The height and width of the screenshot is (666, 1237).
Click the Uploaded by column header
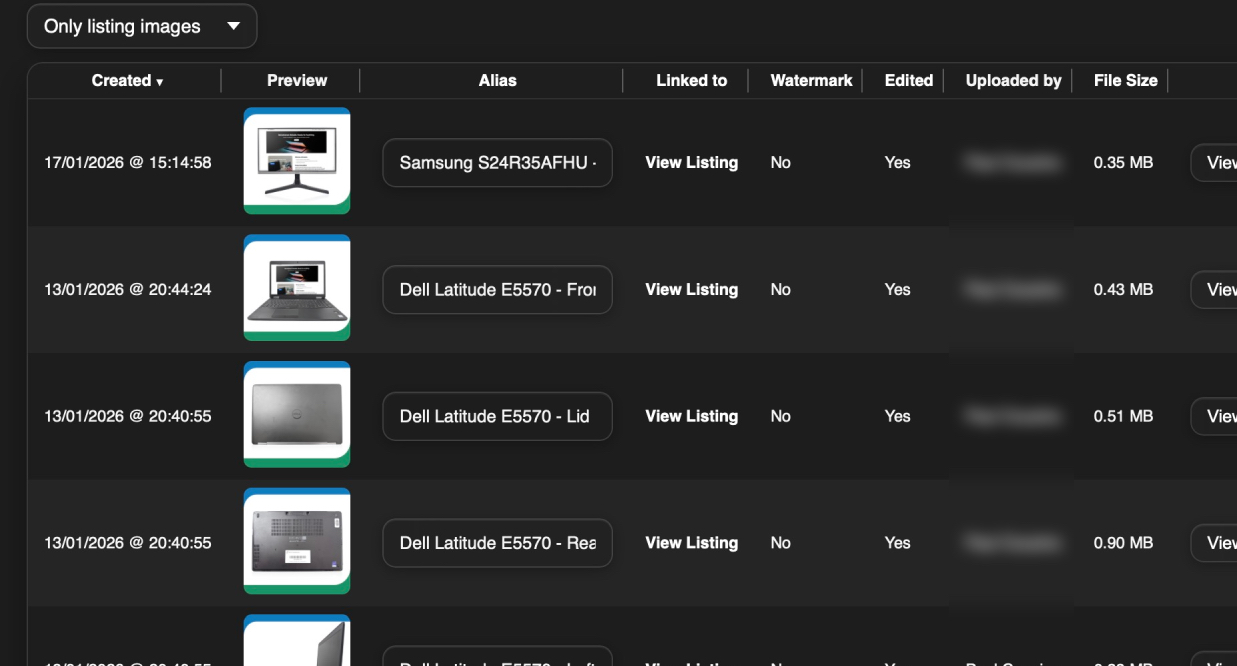click(1011, 81)
